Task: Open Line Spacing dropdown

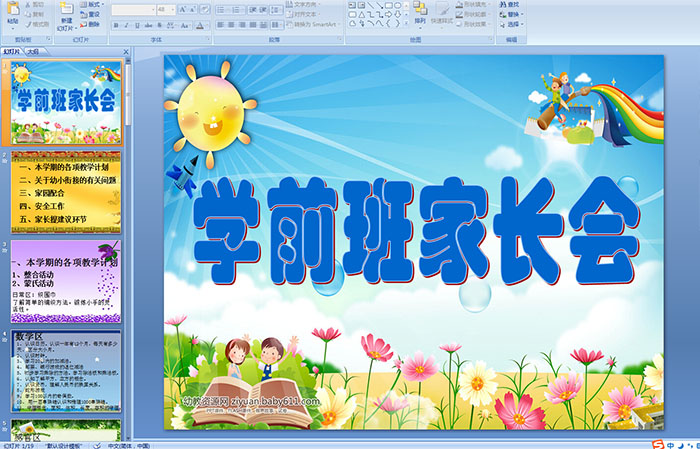Action: 276,9
